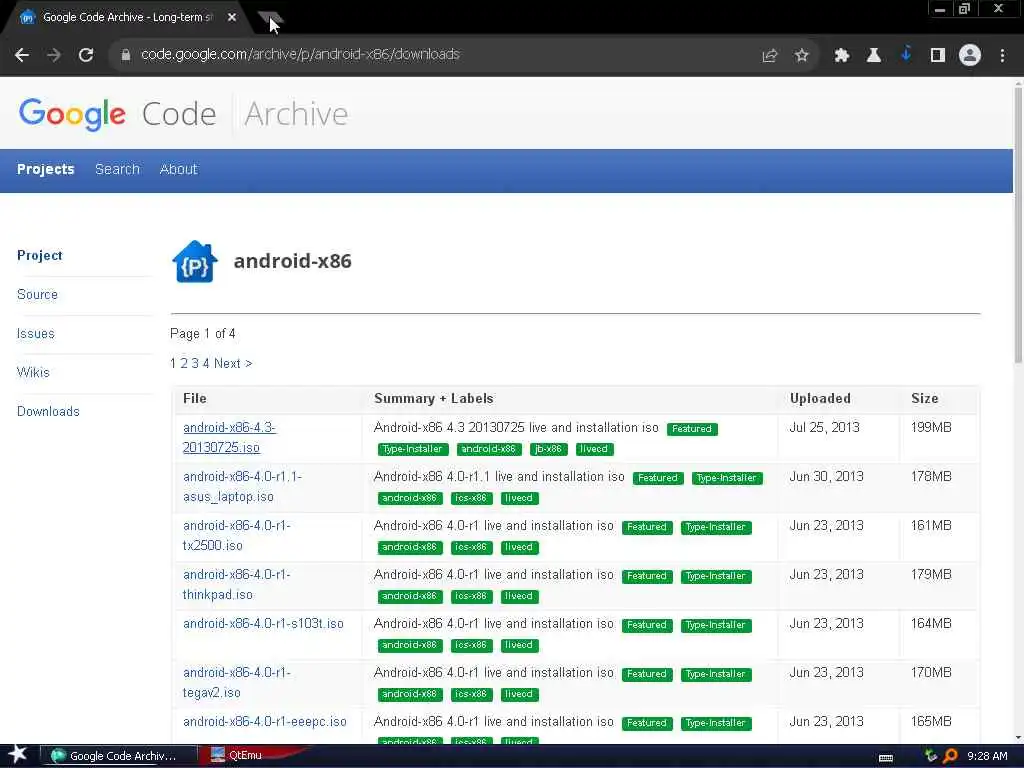
Task: Open About in the blue navbar
Action: coord(178,169)
